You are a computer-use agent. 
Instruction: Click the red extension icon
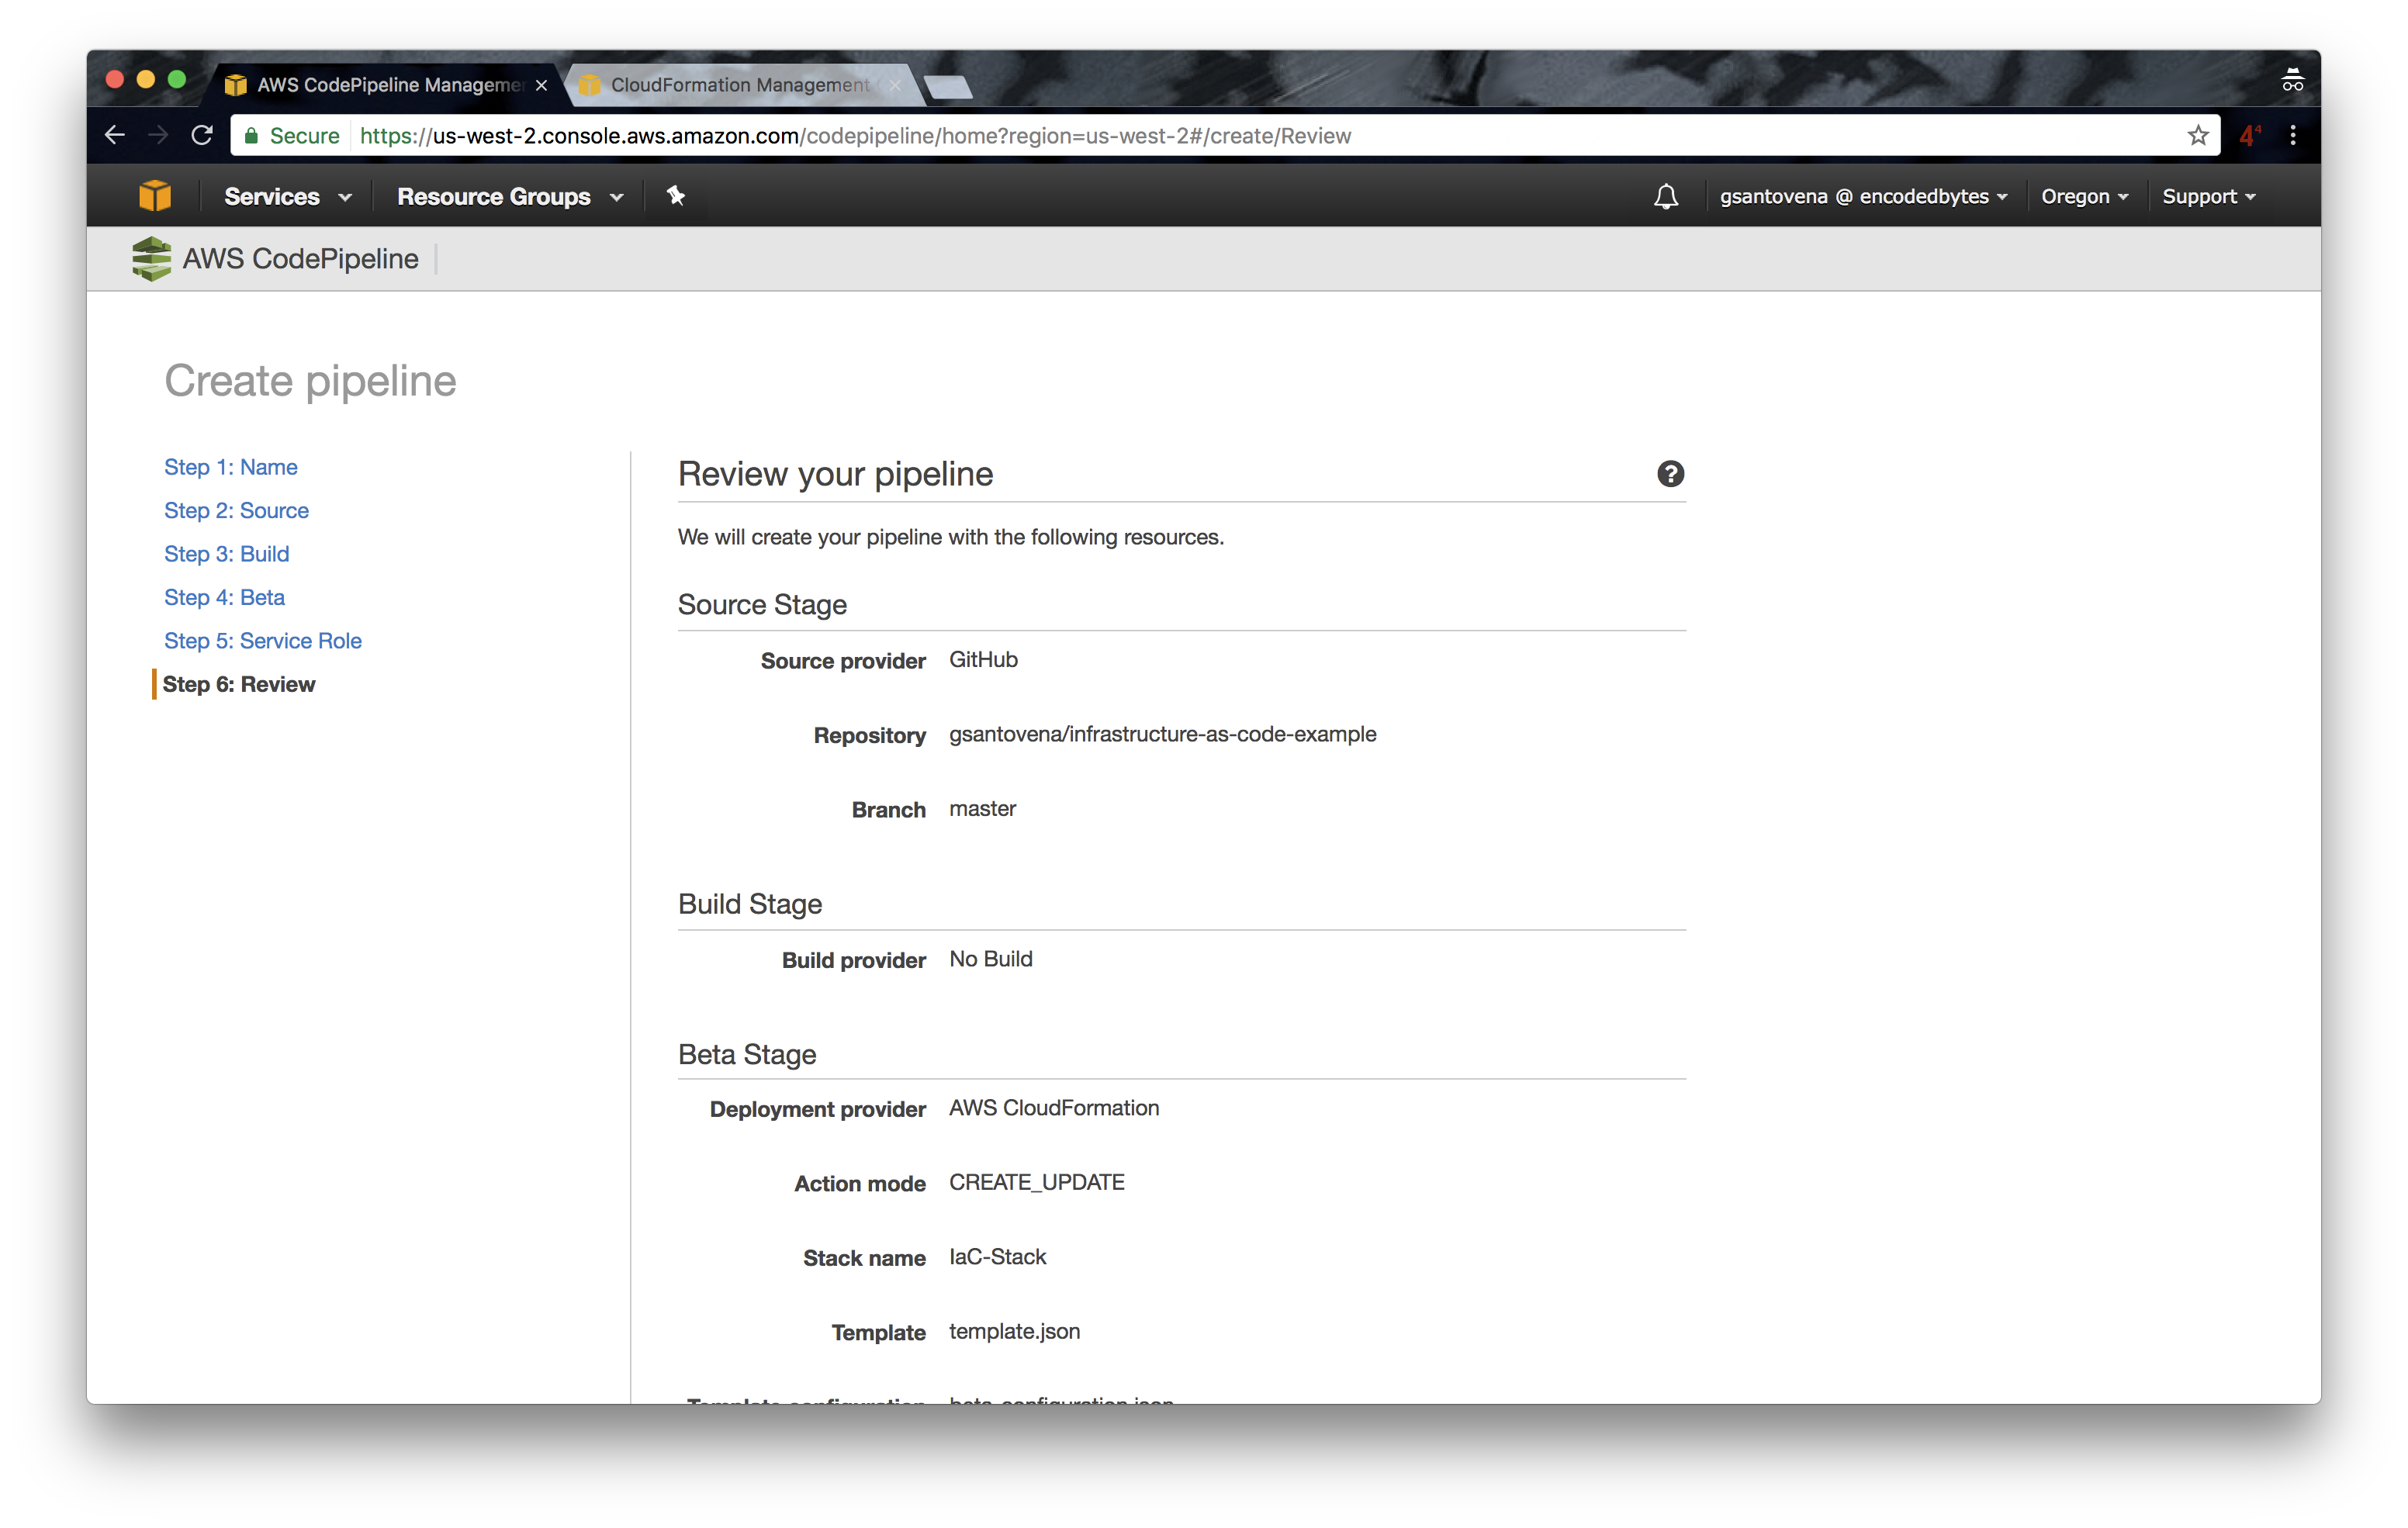[2249, 136]
